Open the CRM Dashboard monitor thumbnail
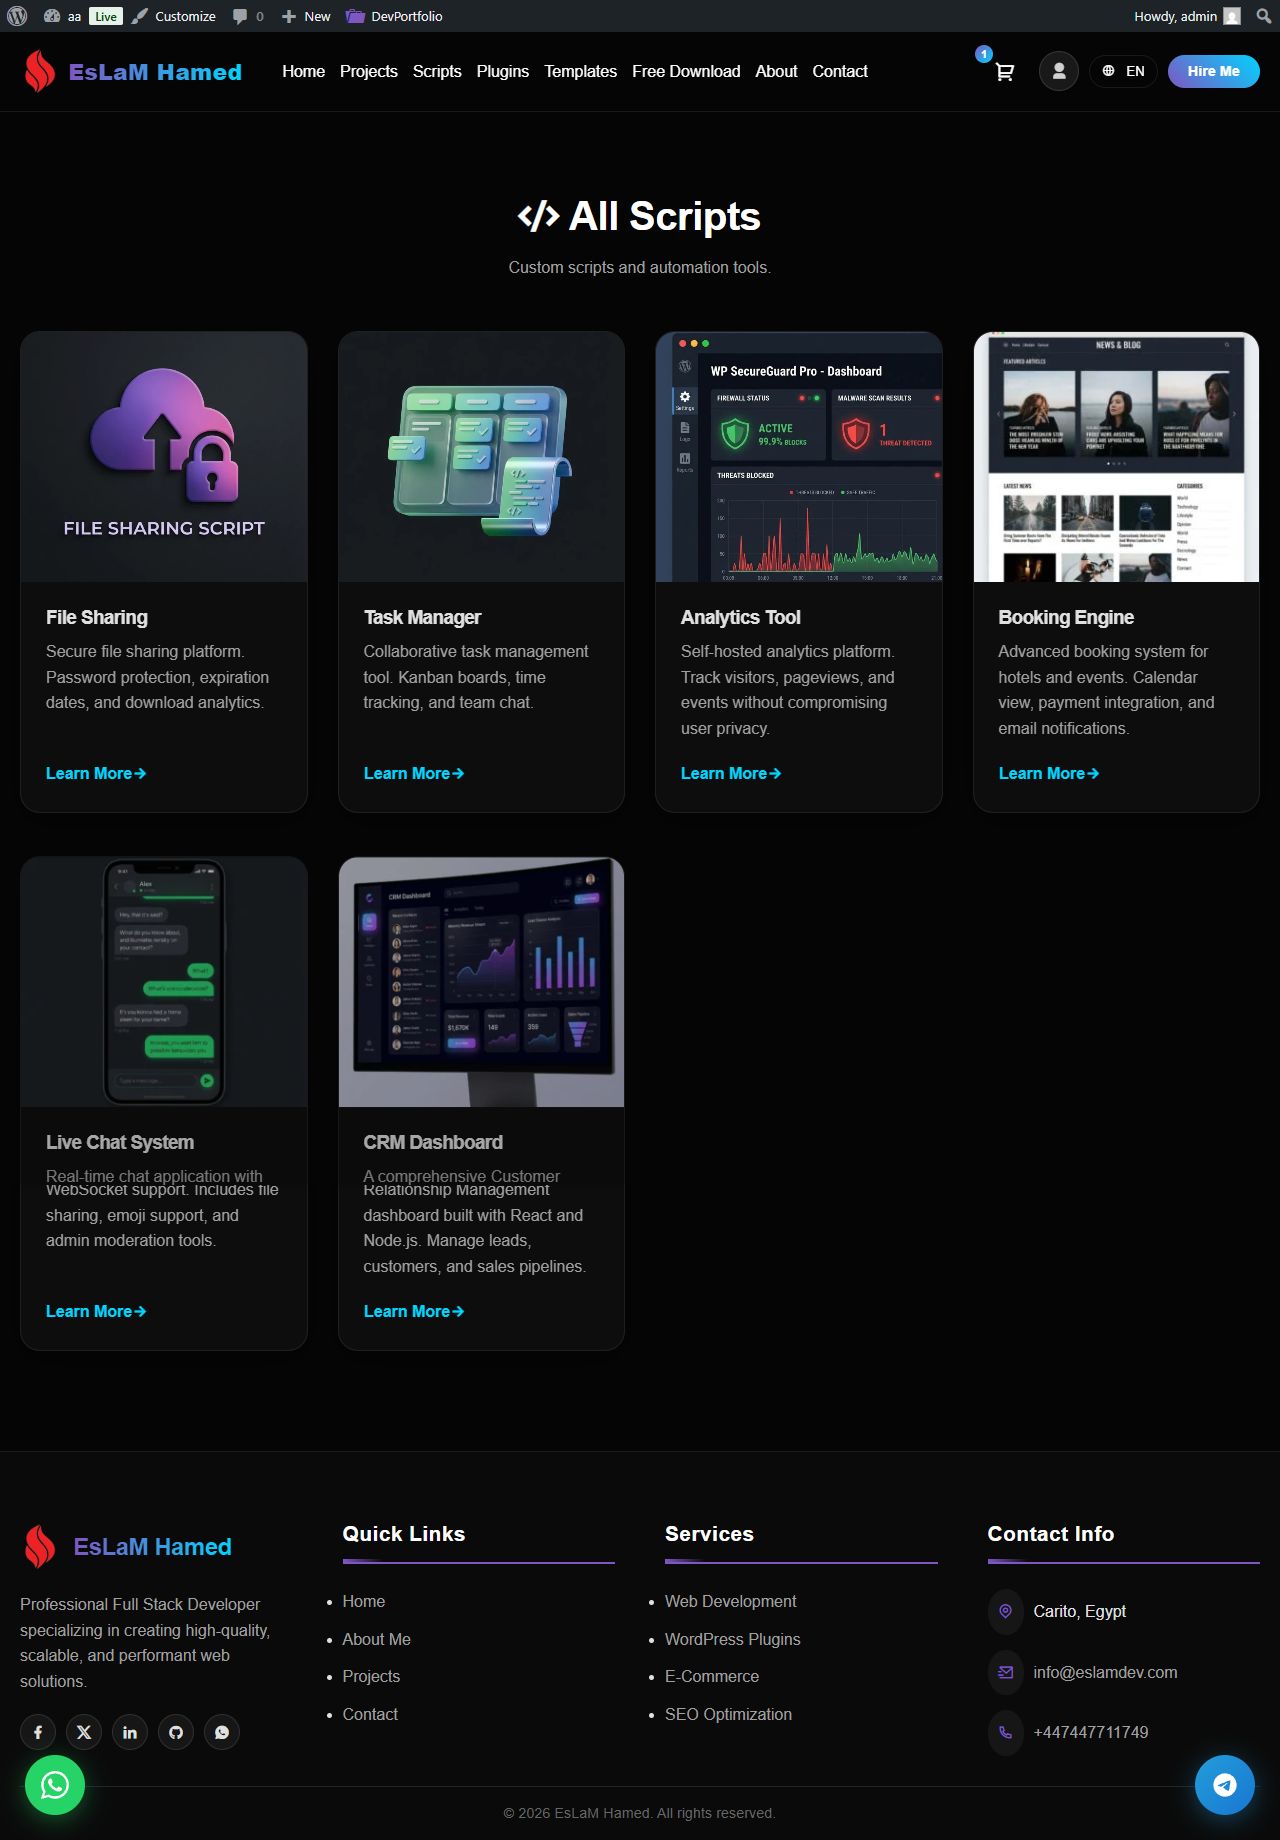This screenshot has height=1840, width=1280. tap(481, 982)
